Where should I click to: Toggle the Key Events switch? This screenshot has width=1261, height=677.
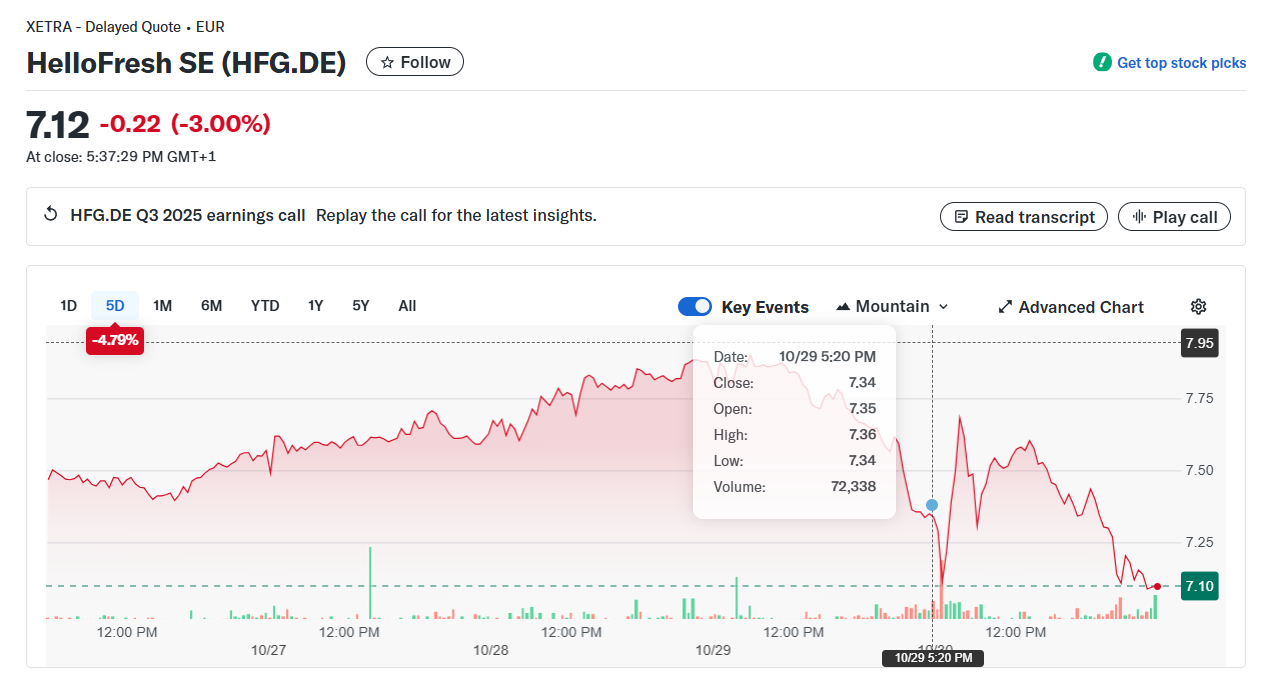point(695,307)
